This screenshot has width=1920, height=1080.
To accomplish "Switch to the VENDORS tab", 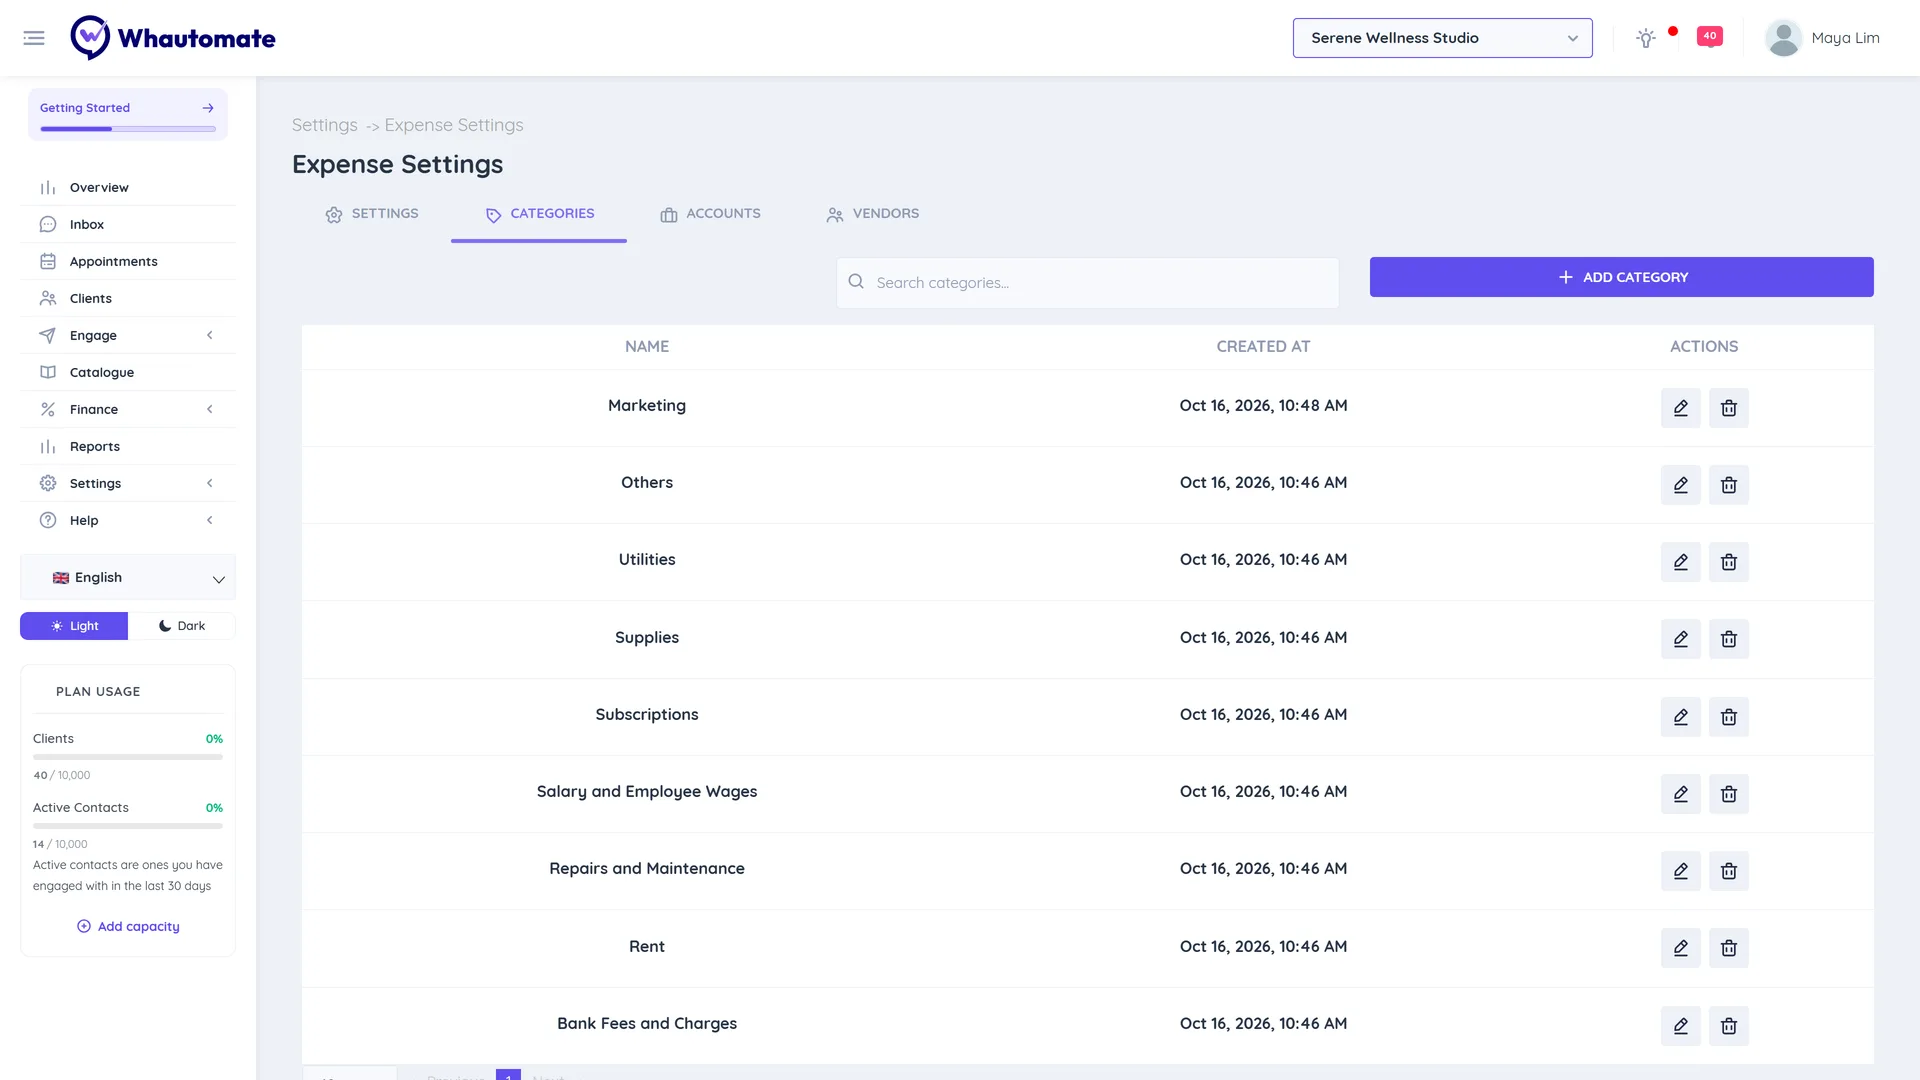I will tap(873, 214).
